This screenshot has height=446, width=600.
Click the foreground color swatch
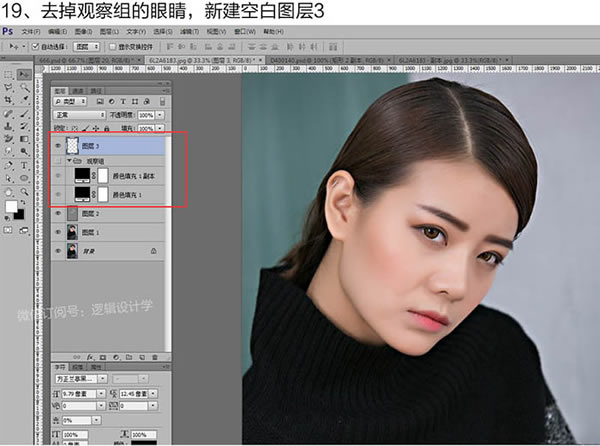pos(11,207)
